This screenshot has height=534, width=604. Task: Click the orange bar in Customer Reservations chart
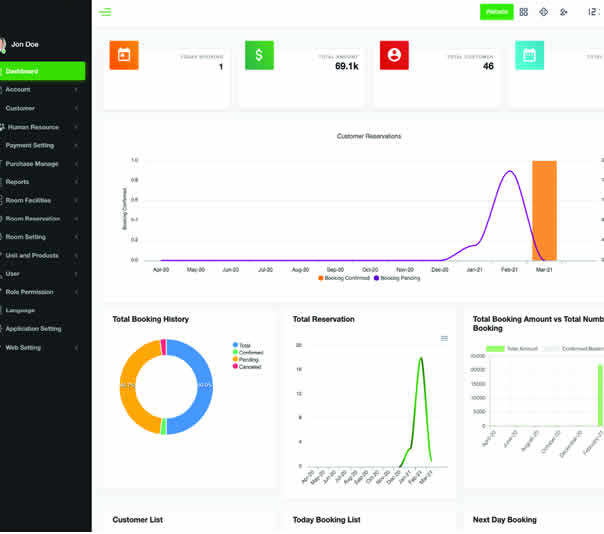point(544,210)
